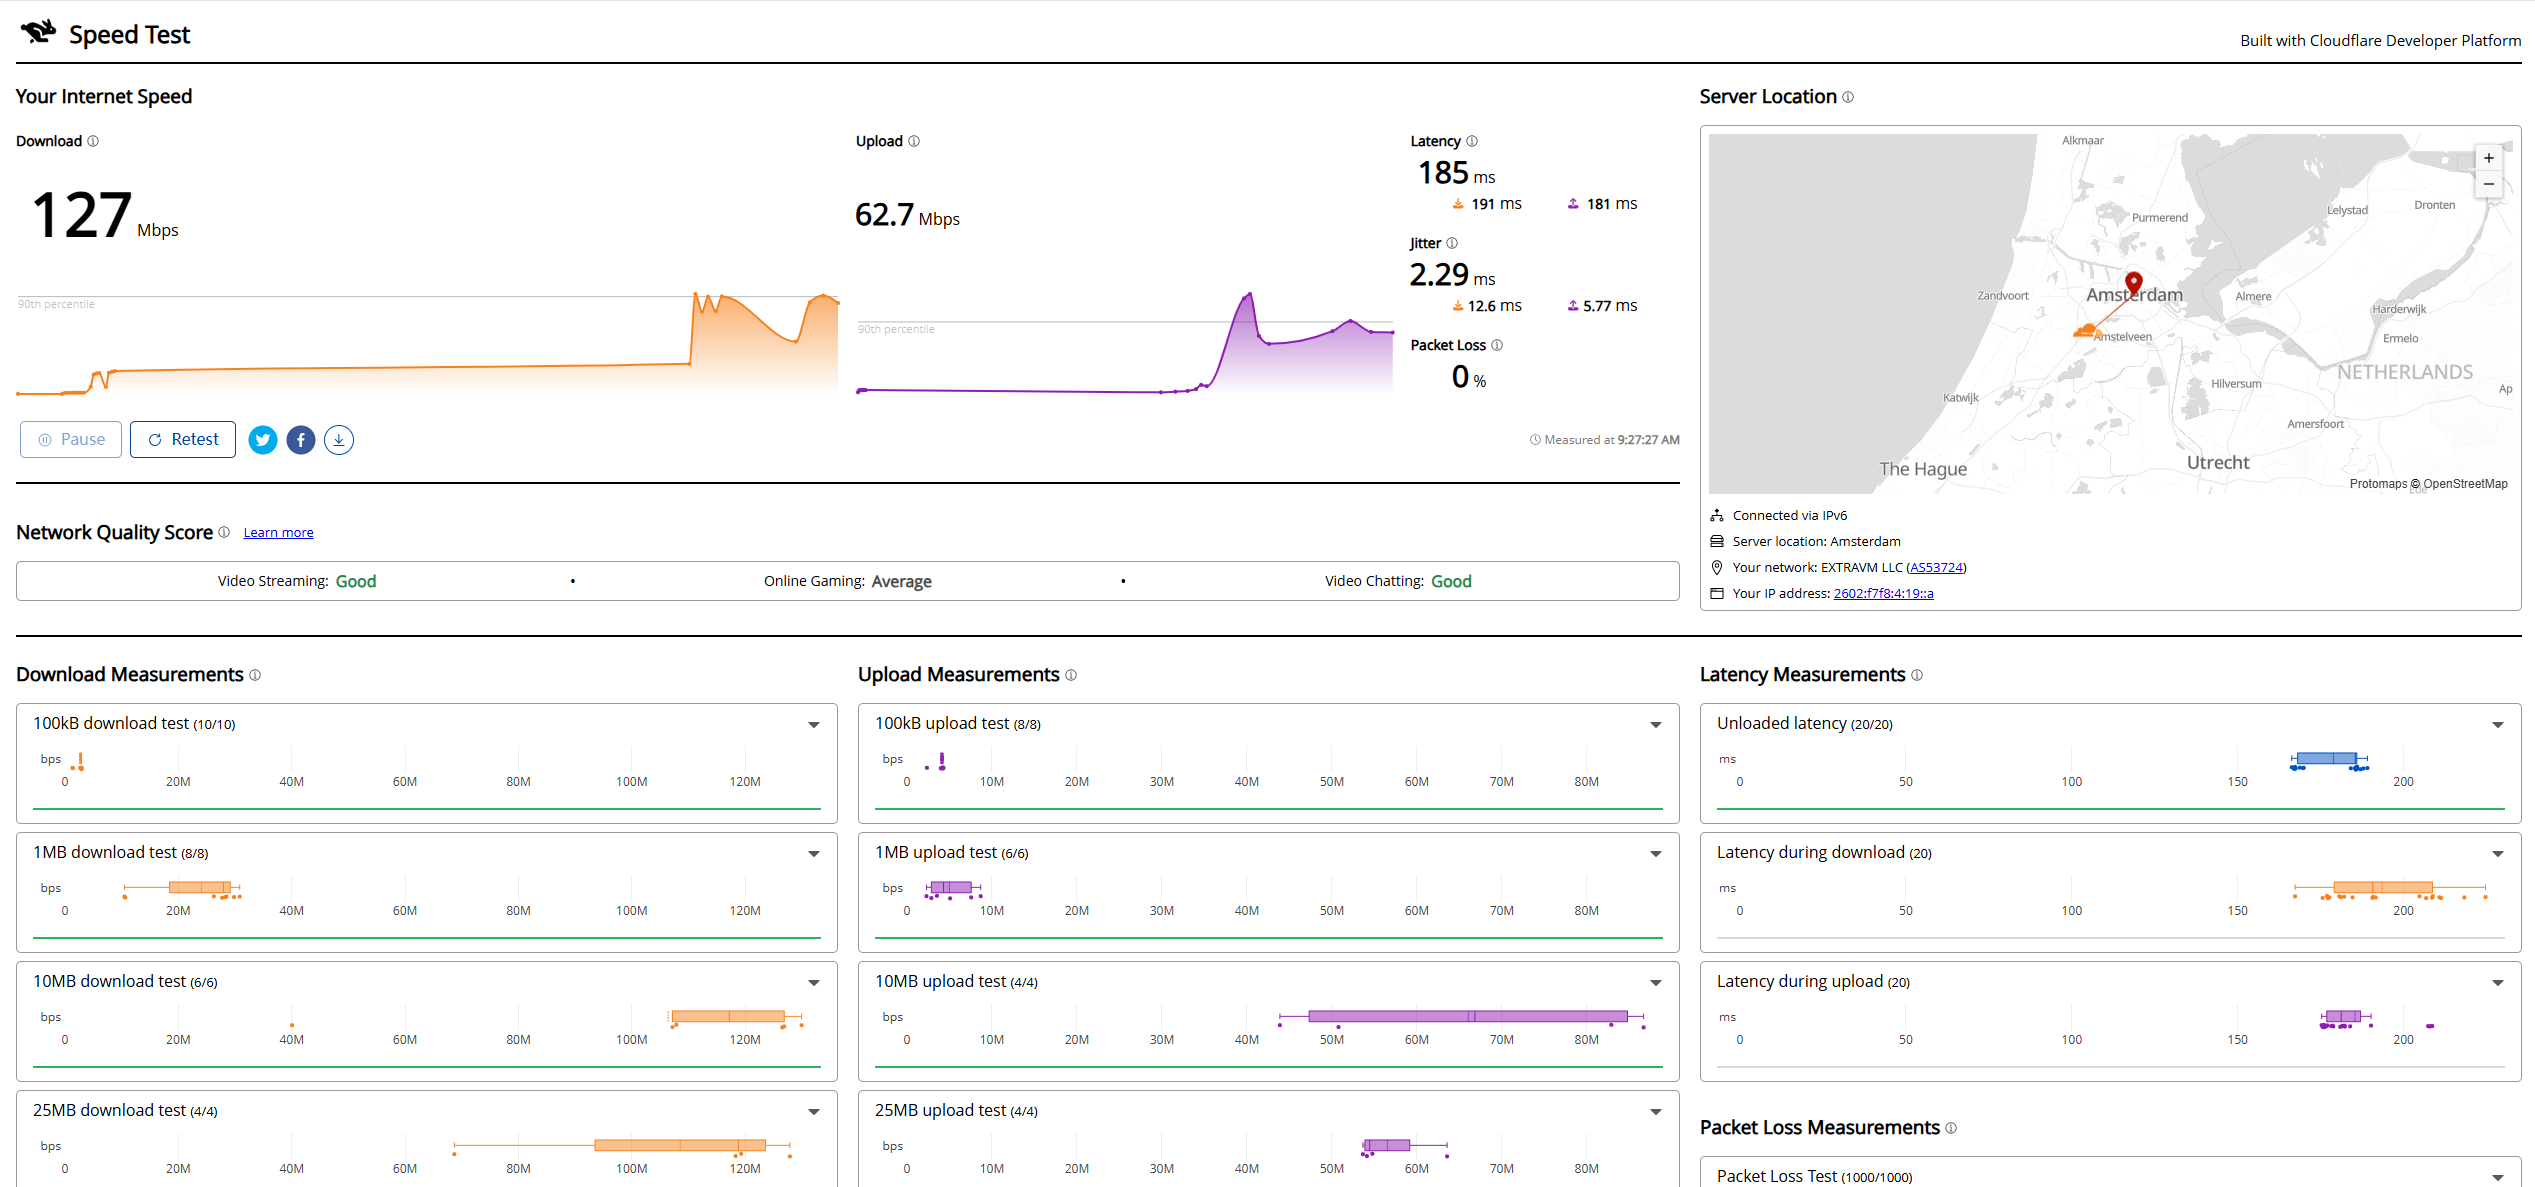Click the red Amsterdam server pin
This screenshot has height=1187, width=2535.
tap(2133, 283)
